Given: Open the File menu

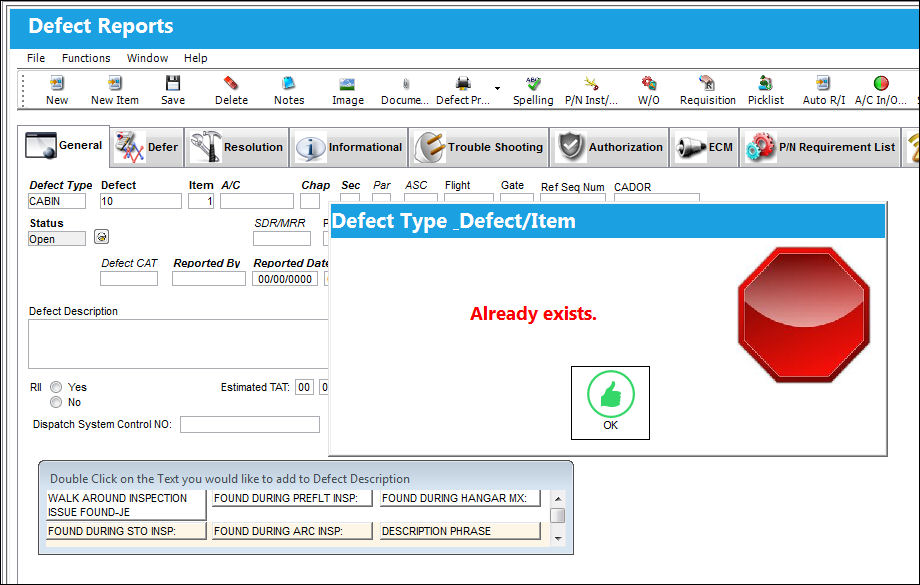Looking at the screenshot, I should point(36,58).
